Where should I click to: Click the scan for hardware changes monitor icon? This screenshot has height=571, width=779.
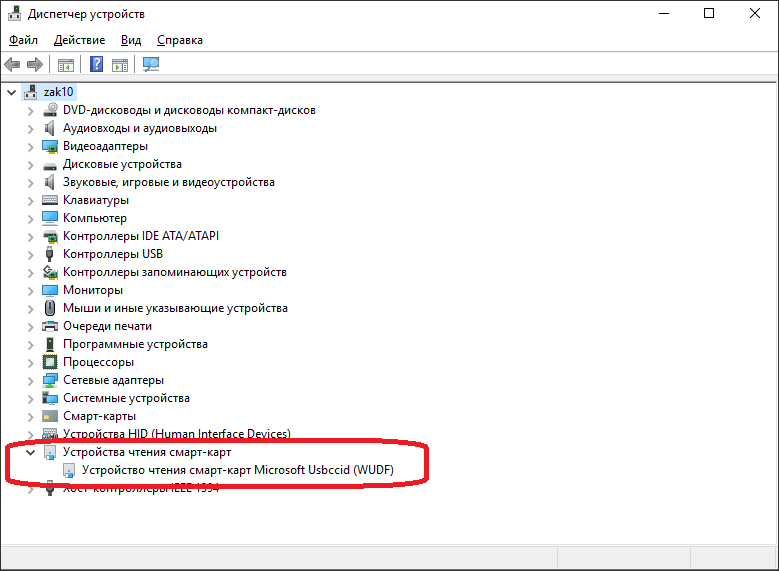pyautogui.click(x=151, y=65)
